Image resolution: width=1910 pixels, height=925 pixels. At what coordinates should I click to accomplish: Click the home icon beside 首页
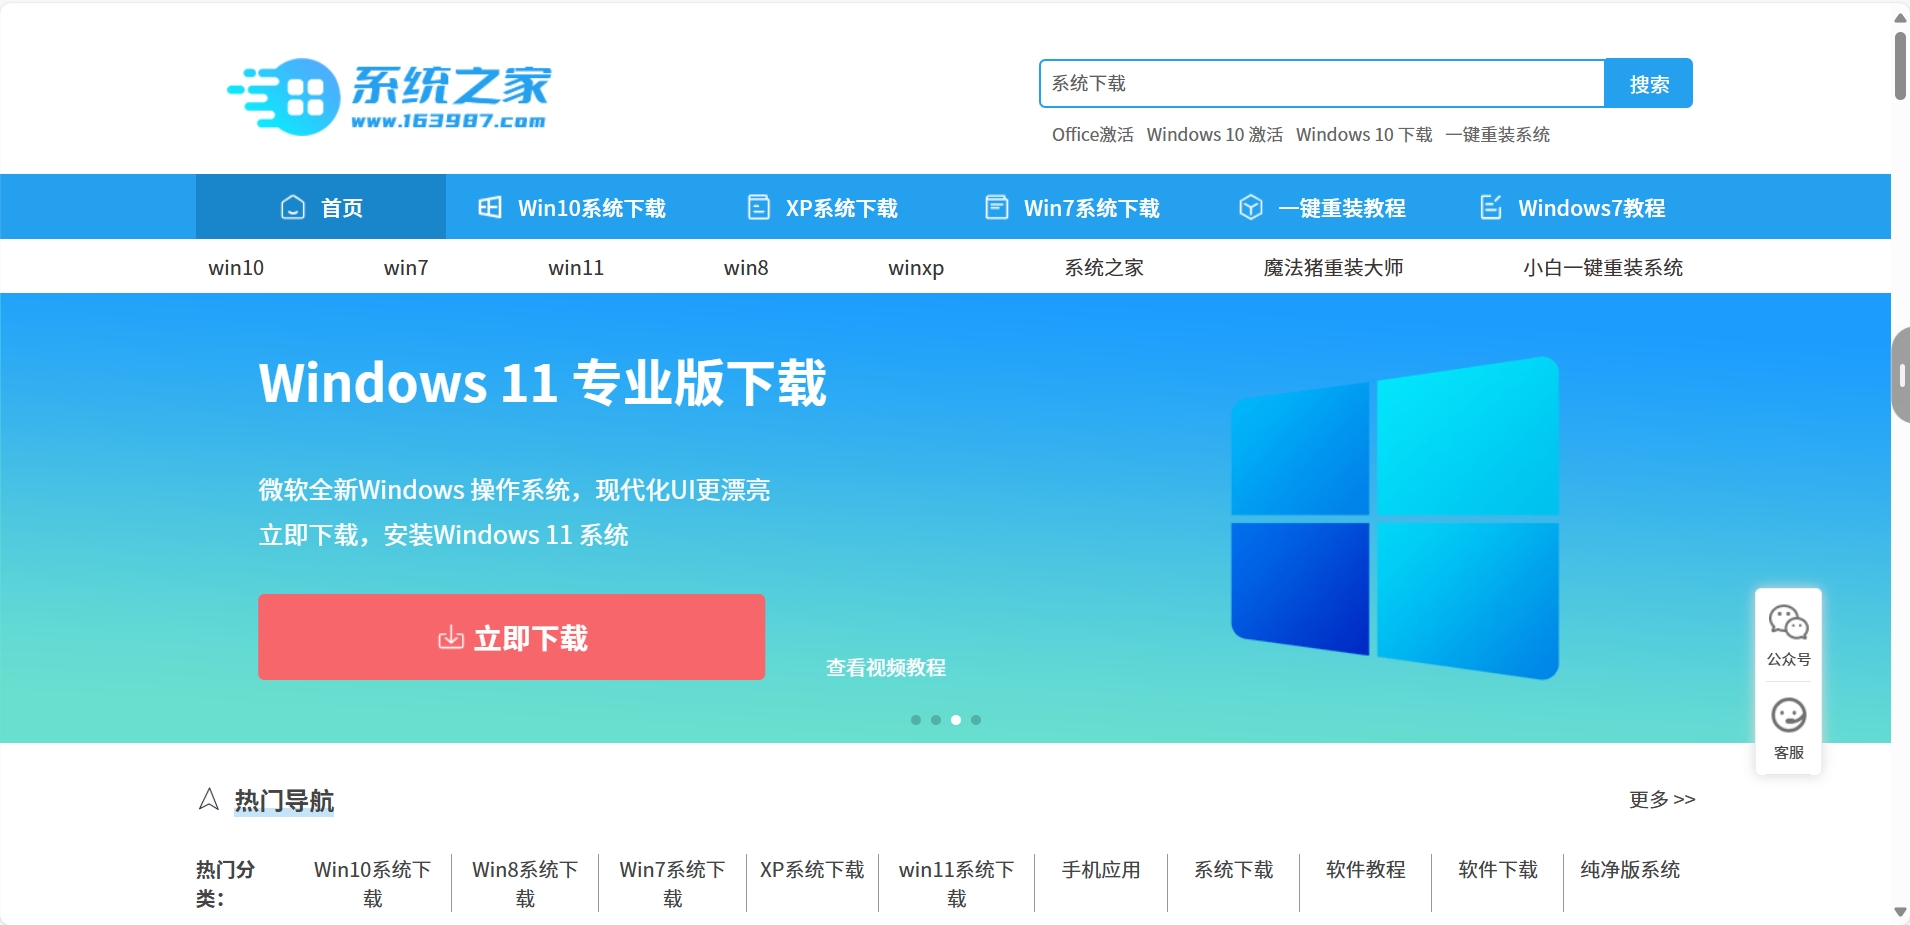[x=293, y=207]
